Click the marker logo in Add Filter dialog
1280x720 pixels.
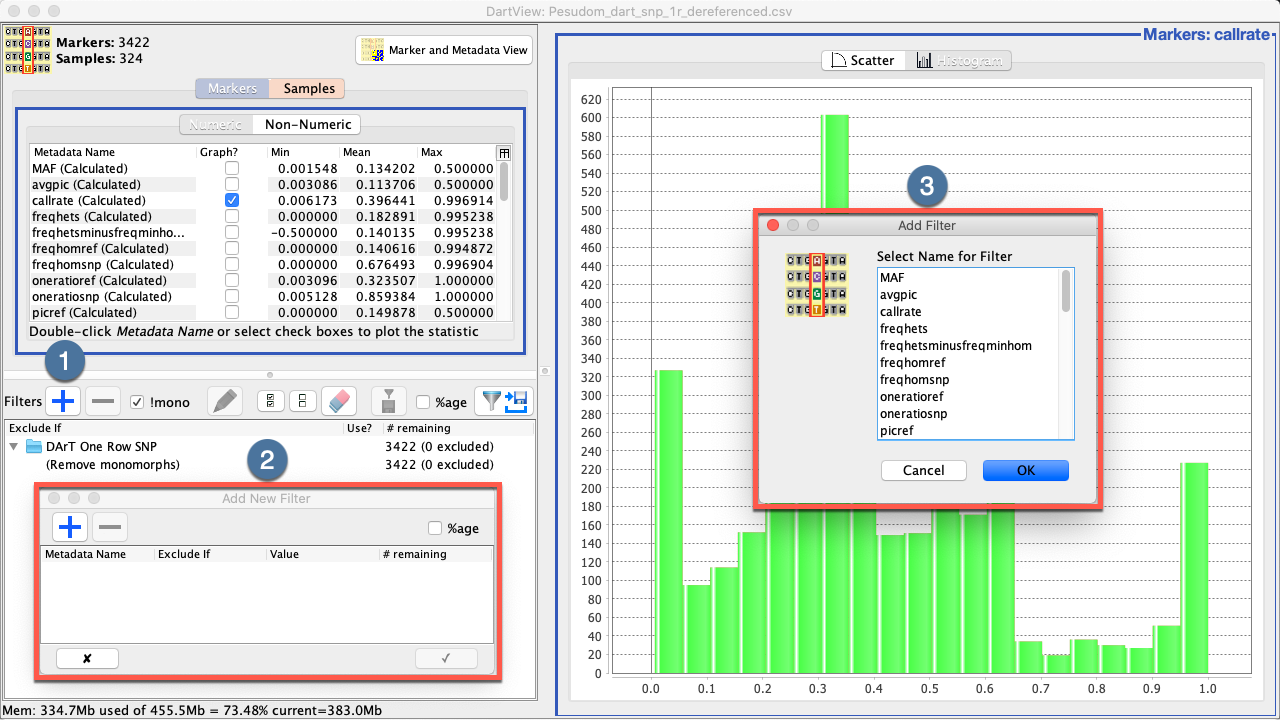[817, 285]
